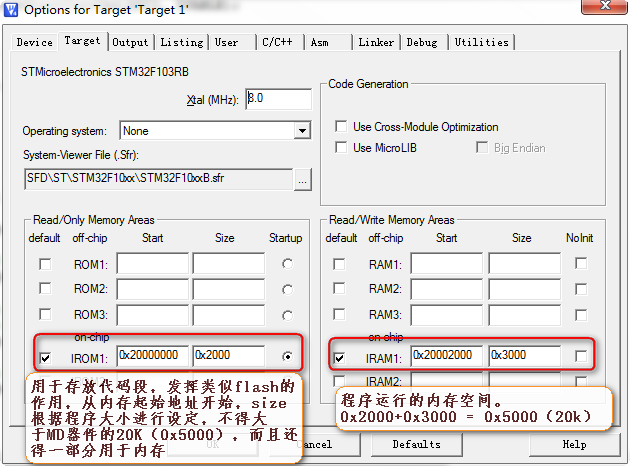Open the Output tab
The width and height of the screenshot is (630, 466).
[131, 42]
